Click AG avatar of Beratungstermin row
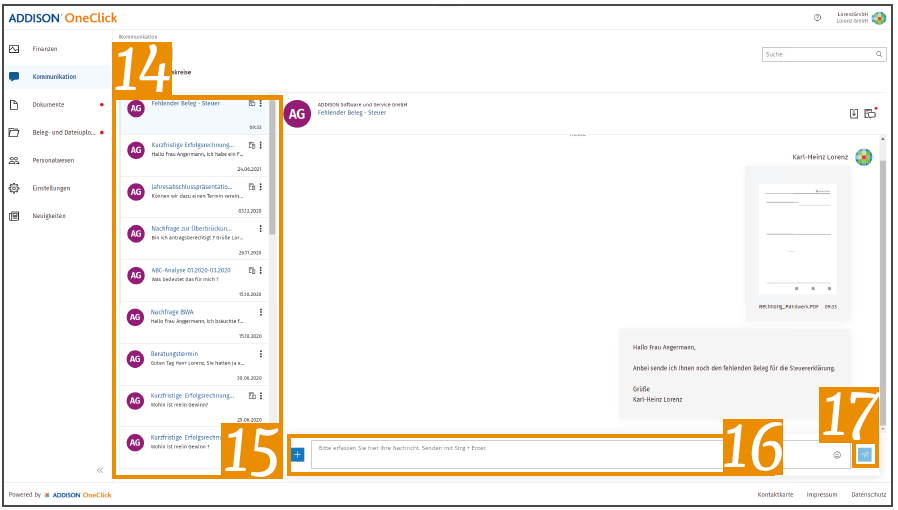The image size is (898, 510). click(135, 359)
